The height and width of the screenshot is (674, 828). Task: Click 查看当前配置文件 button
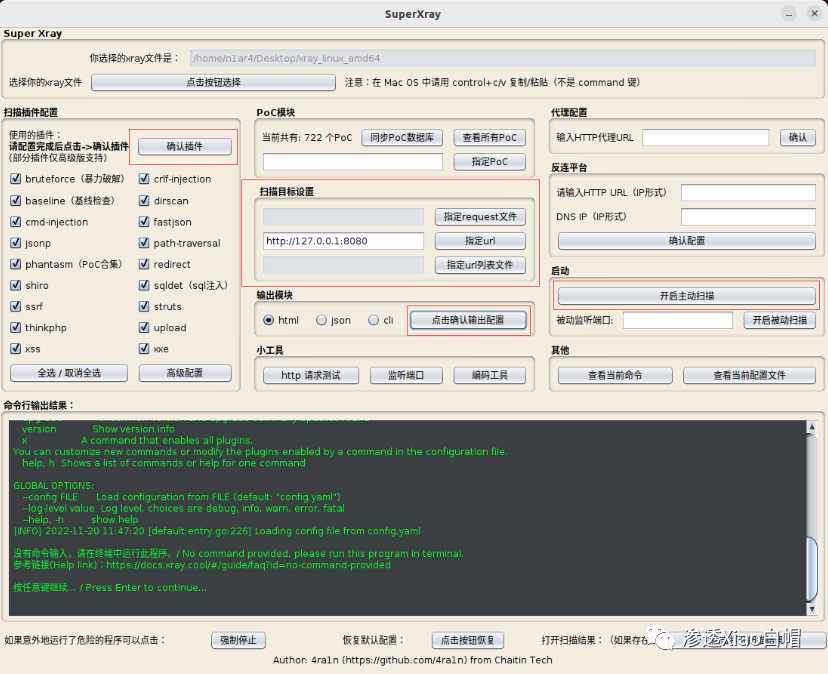coord(749,376)
